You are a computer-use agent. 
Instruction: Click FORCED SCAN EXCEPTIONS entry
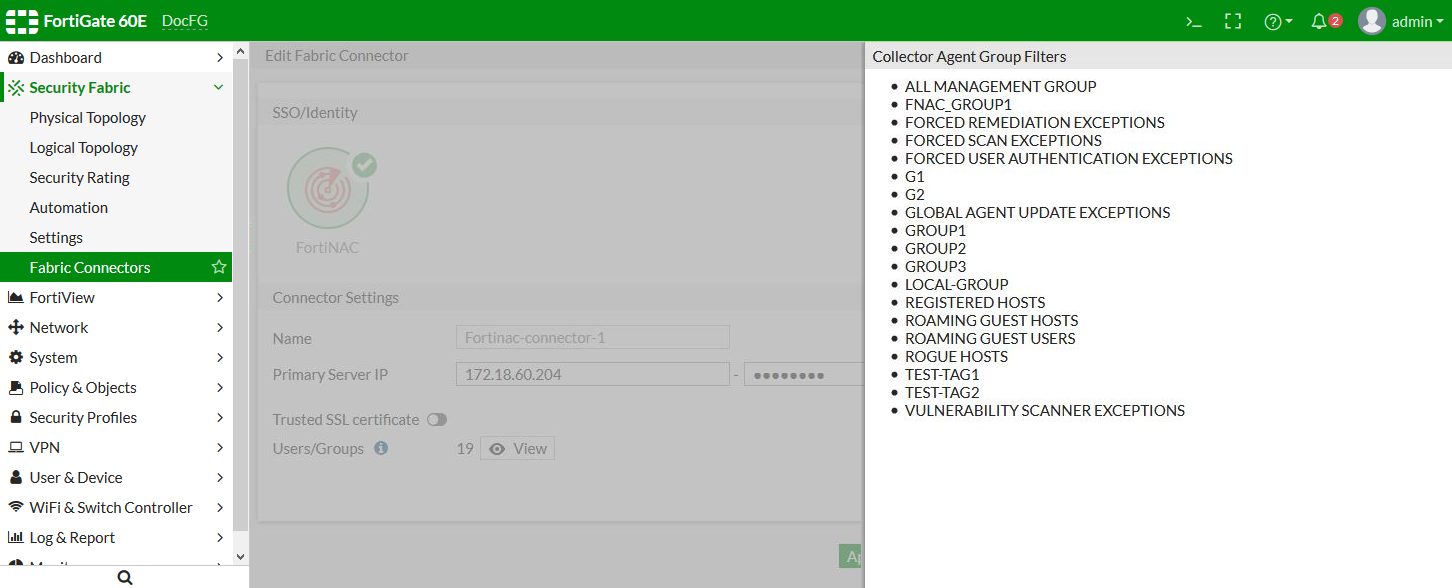pyautogui.click(x=1003, y=140)
